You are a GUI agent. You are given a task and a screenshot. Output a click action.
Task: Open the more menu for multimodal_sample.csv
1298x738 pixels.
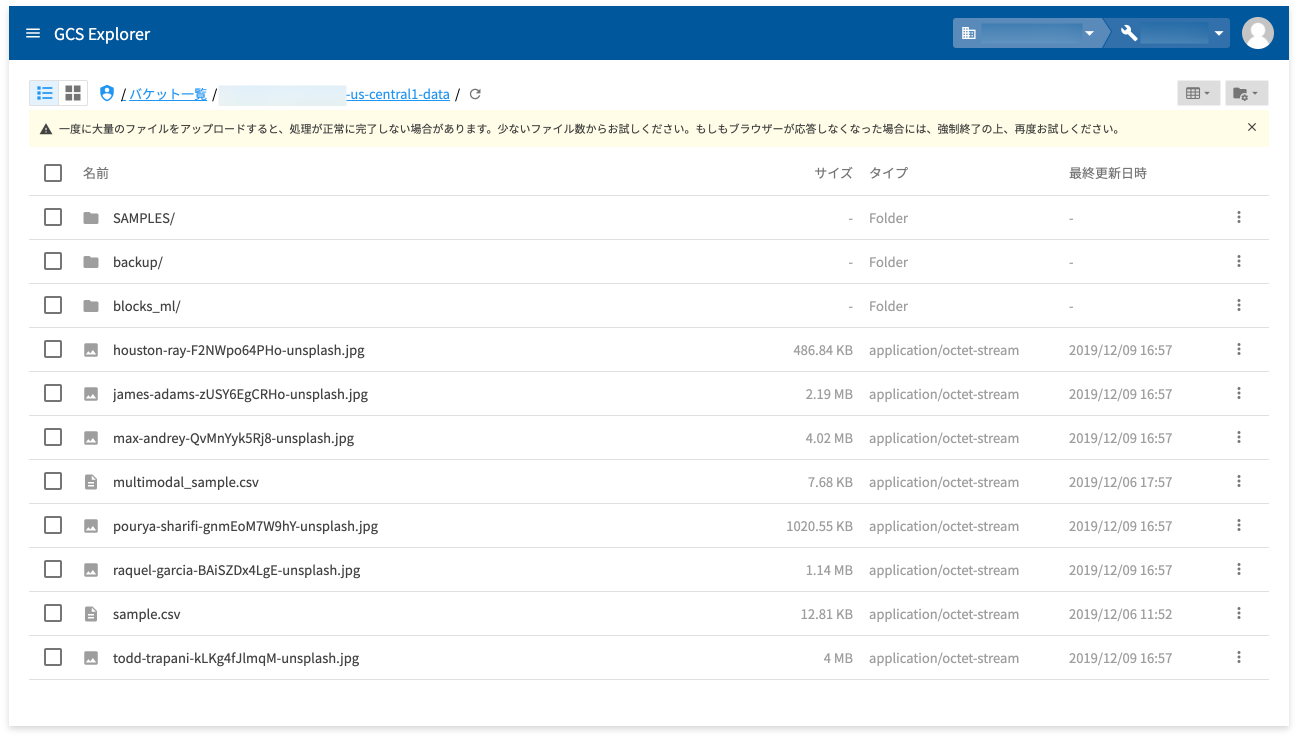tap(1239, 481)
